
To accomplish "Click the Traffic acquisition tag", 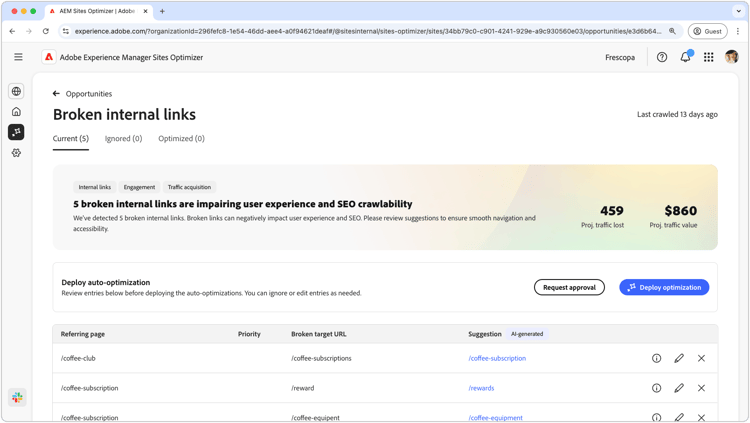I will [189, 187].
